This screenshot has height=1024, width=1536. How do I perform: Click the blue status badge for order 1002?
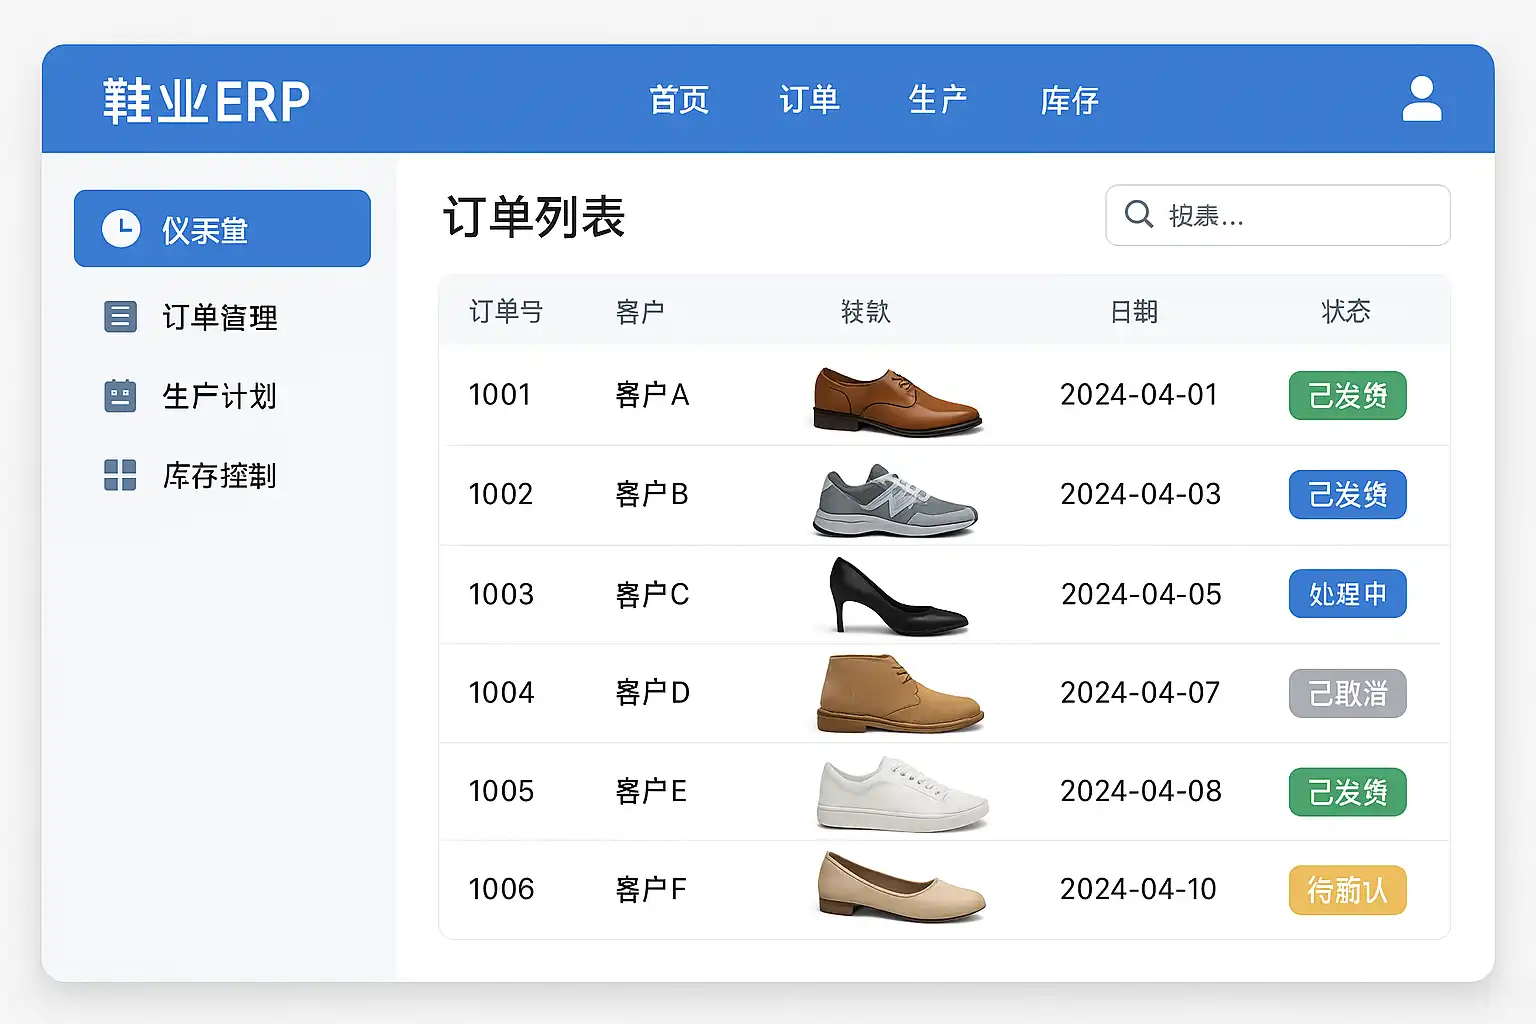pyautogui.click(x=1347, y=494)
